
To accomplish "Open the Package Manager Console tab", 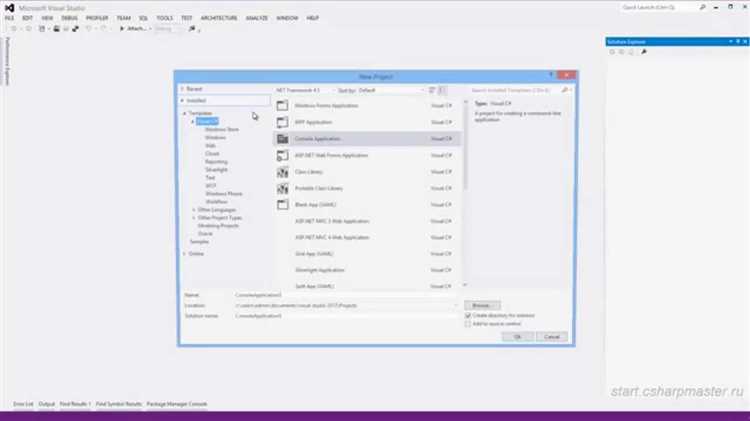I will 177,404.
